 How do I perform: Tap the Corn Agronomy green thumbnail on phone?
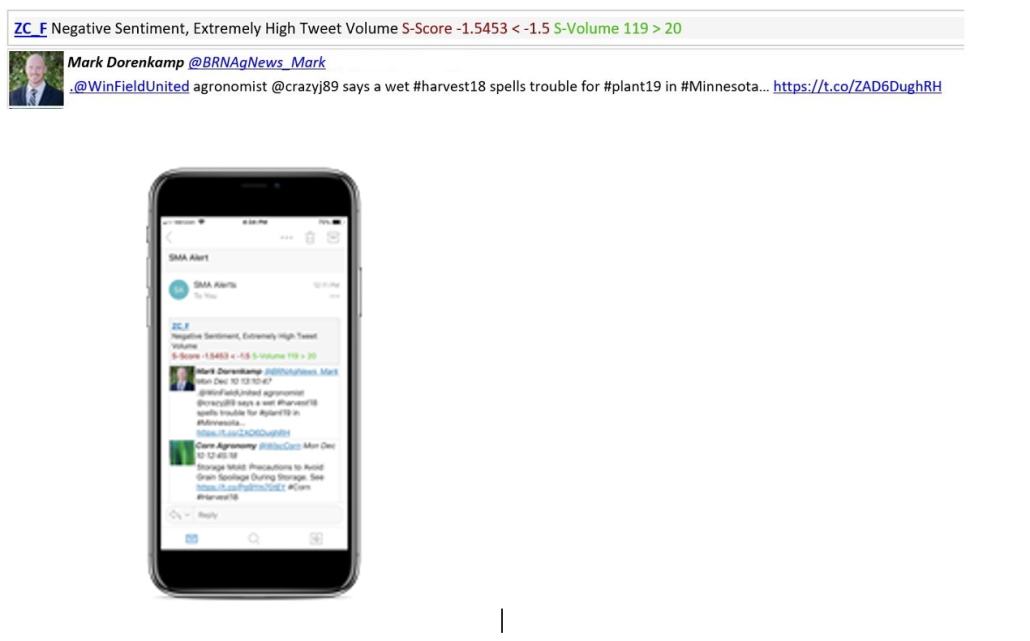(181, 452)
